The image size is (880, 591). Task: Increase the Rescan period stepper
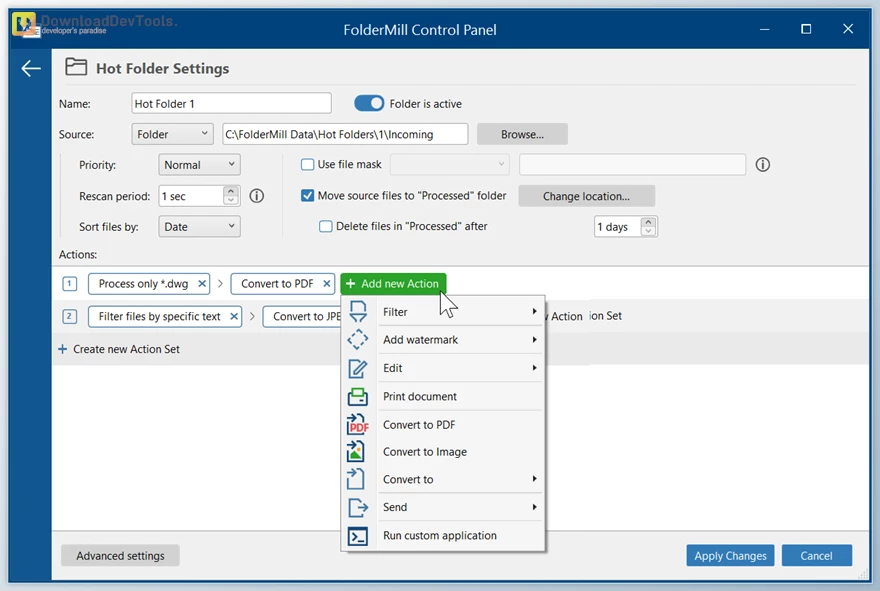[x=231, y=191]
